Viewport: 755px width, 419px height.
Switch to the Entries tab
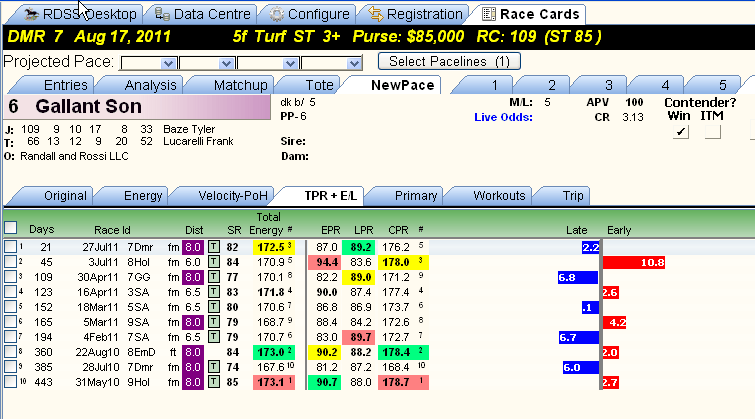(53, 85)
